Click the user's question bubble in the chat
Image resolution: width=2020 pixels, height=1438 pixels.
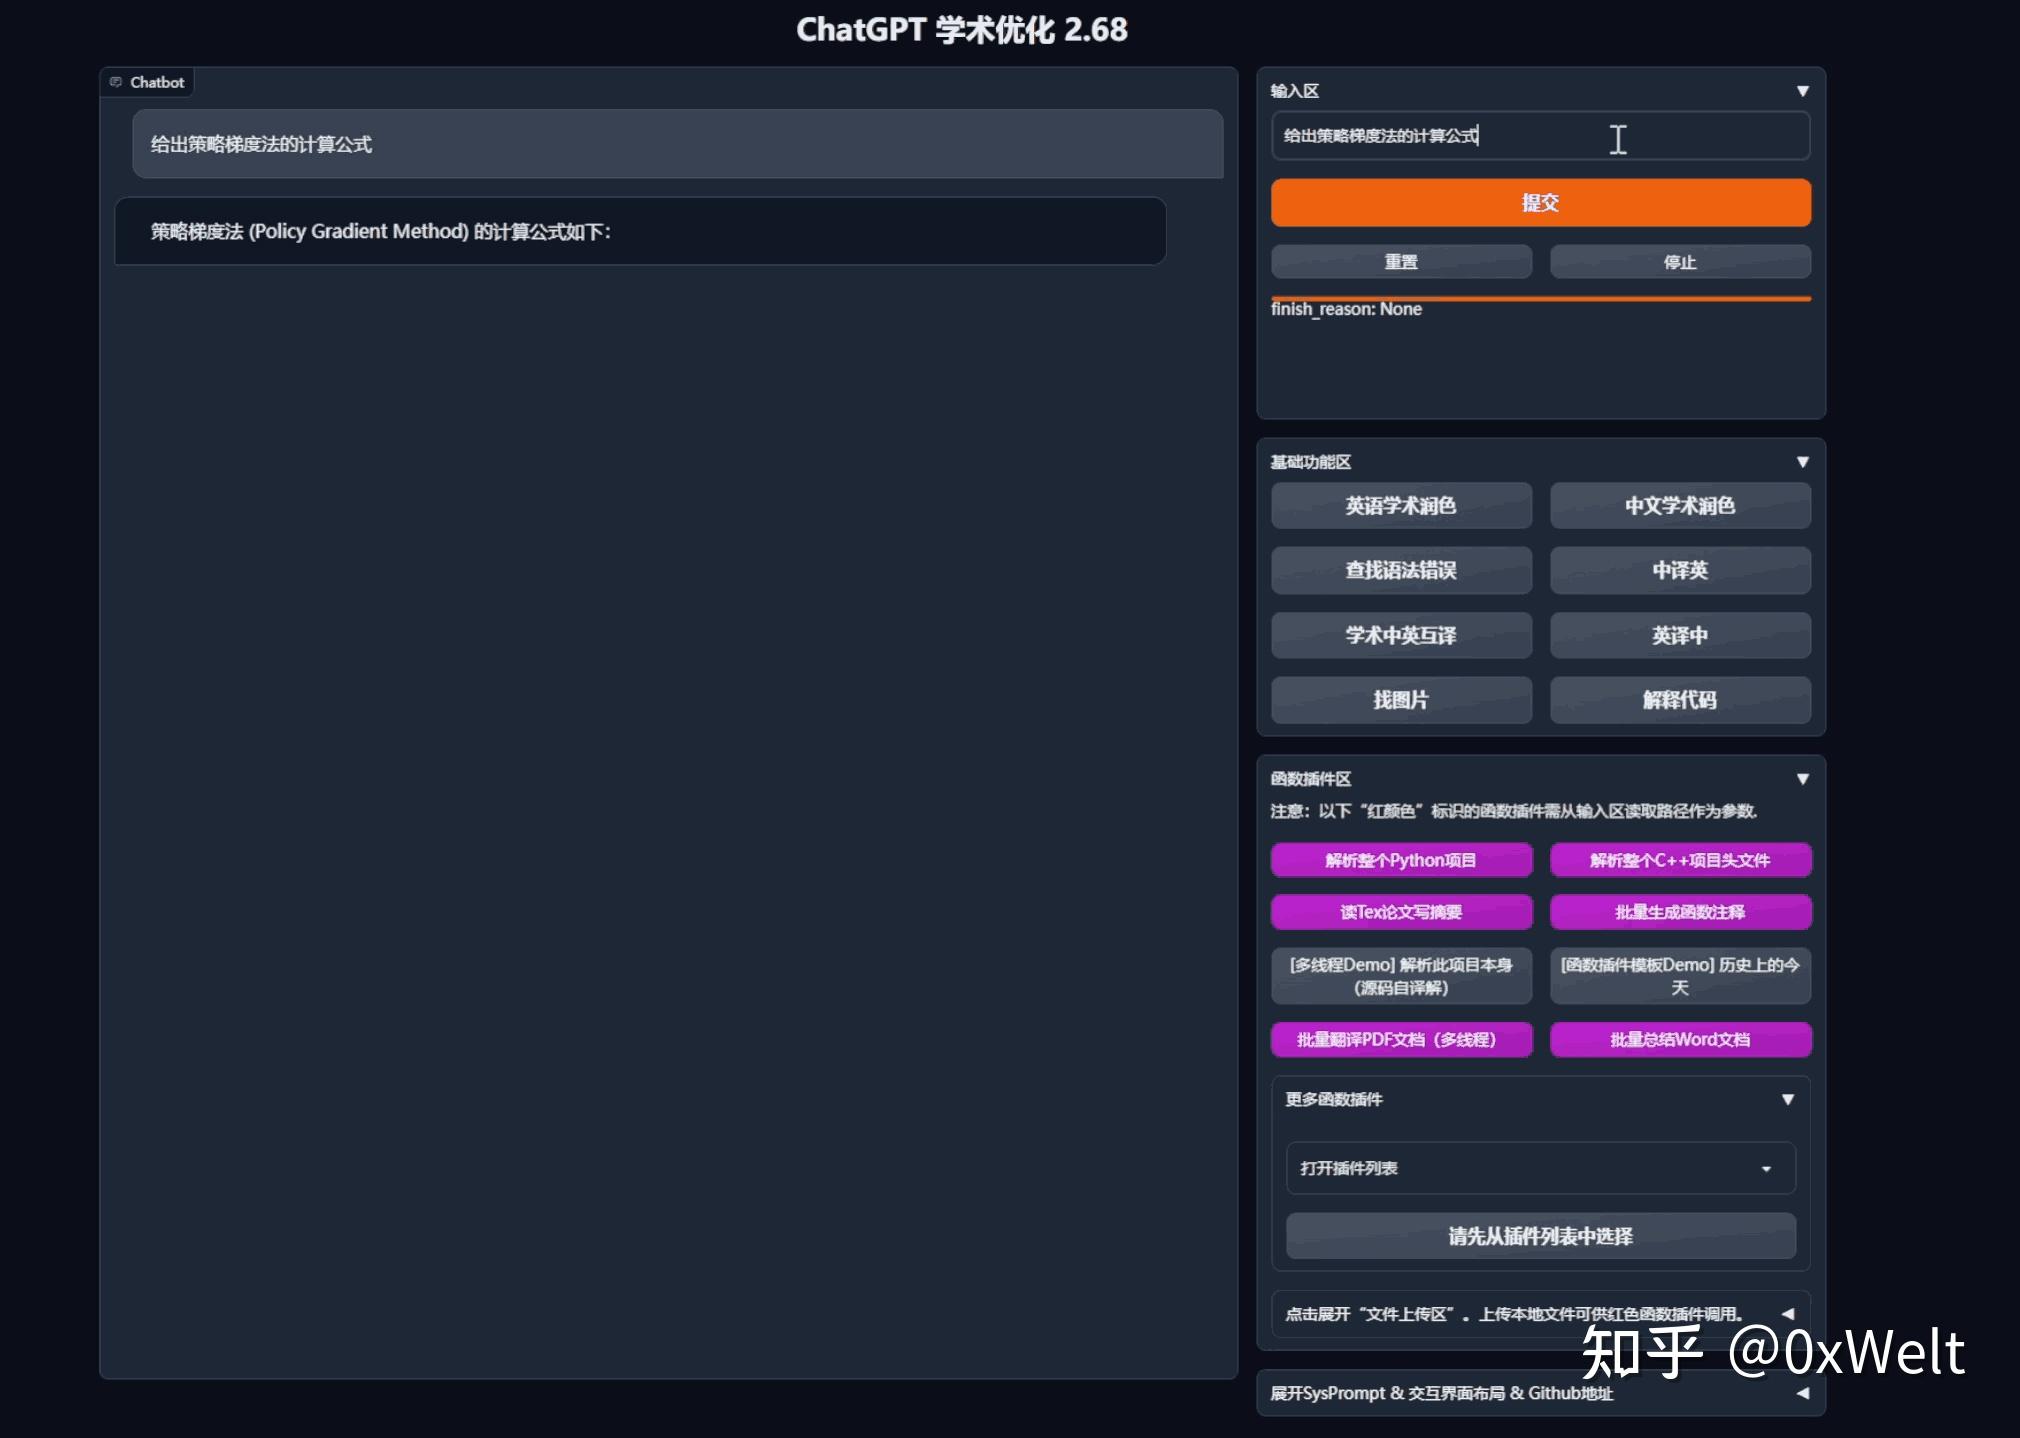(677, 144)
